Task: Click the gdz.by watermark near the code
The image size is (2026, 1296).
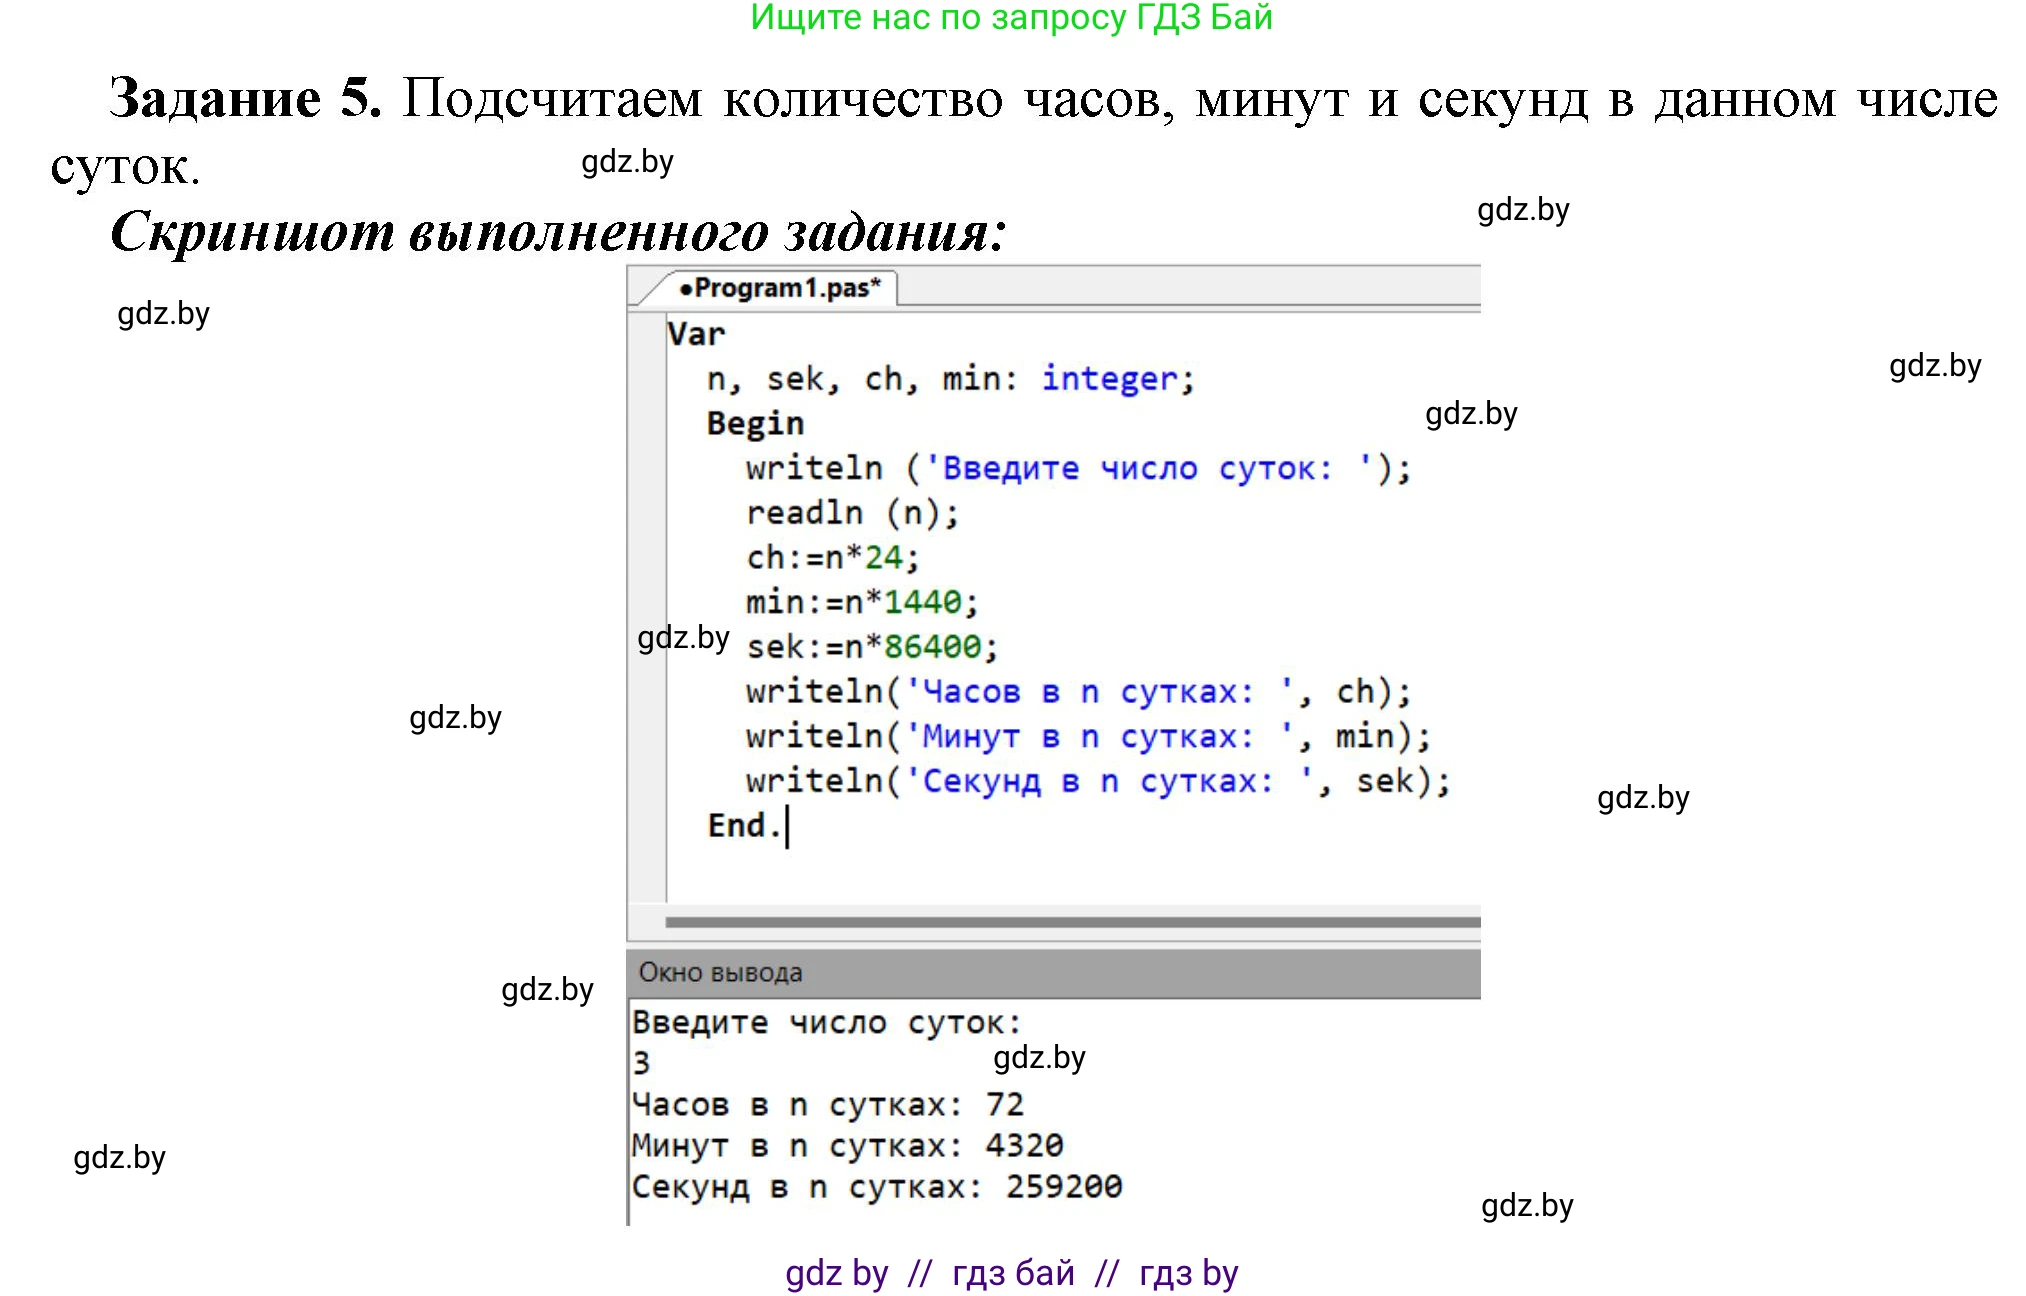Action: 684,638
